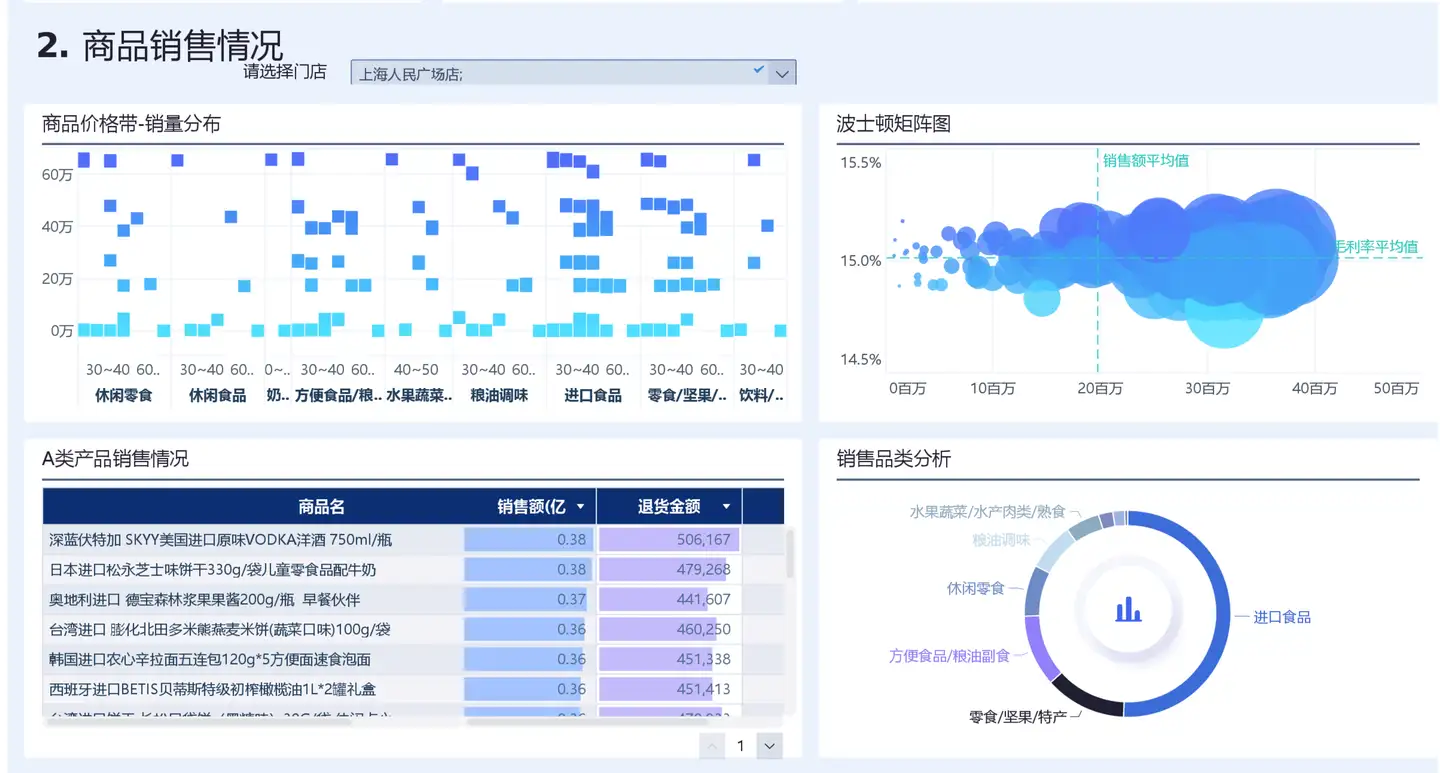Advance pages with the down chevron beside 1
The width and height of the screenshot is (1440, 773).
(x=769, y=745)
